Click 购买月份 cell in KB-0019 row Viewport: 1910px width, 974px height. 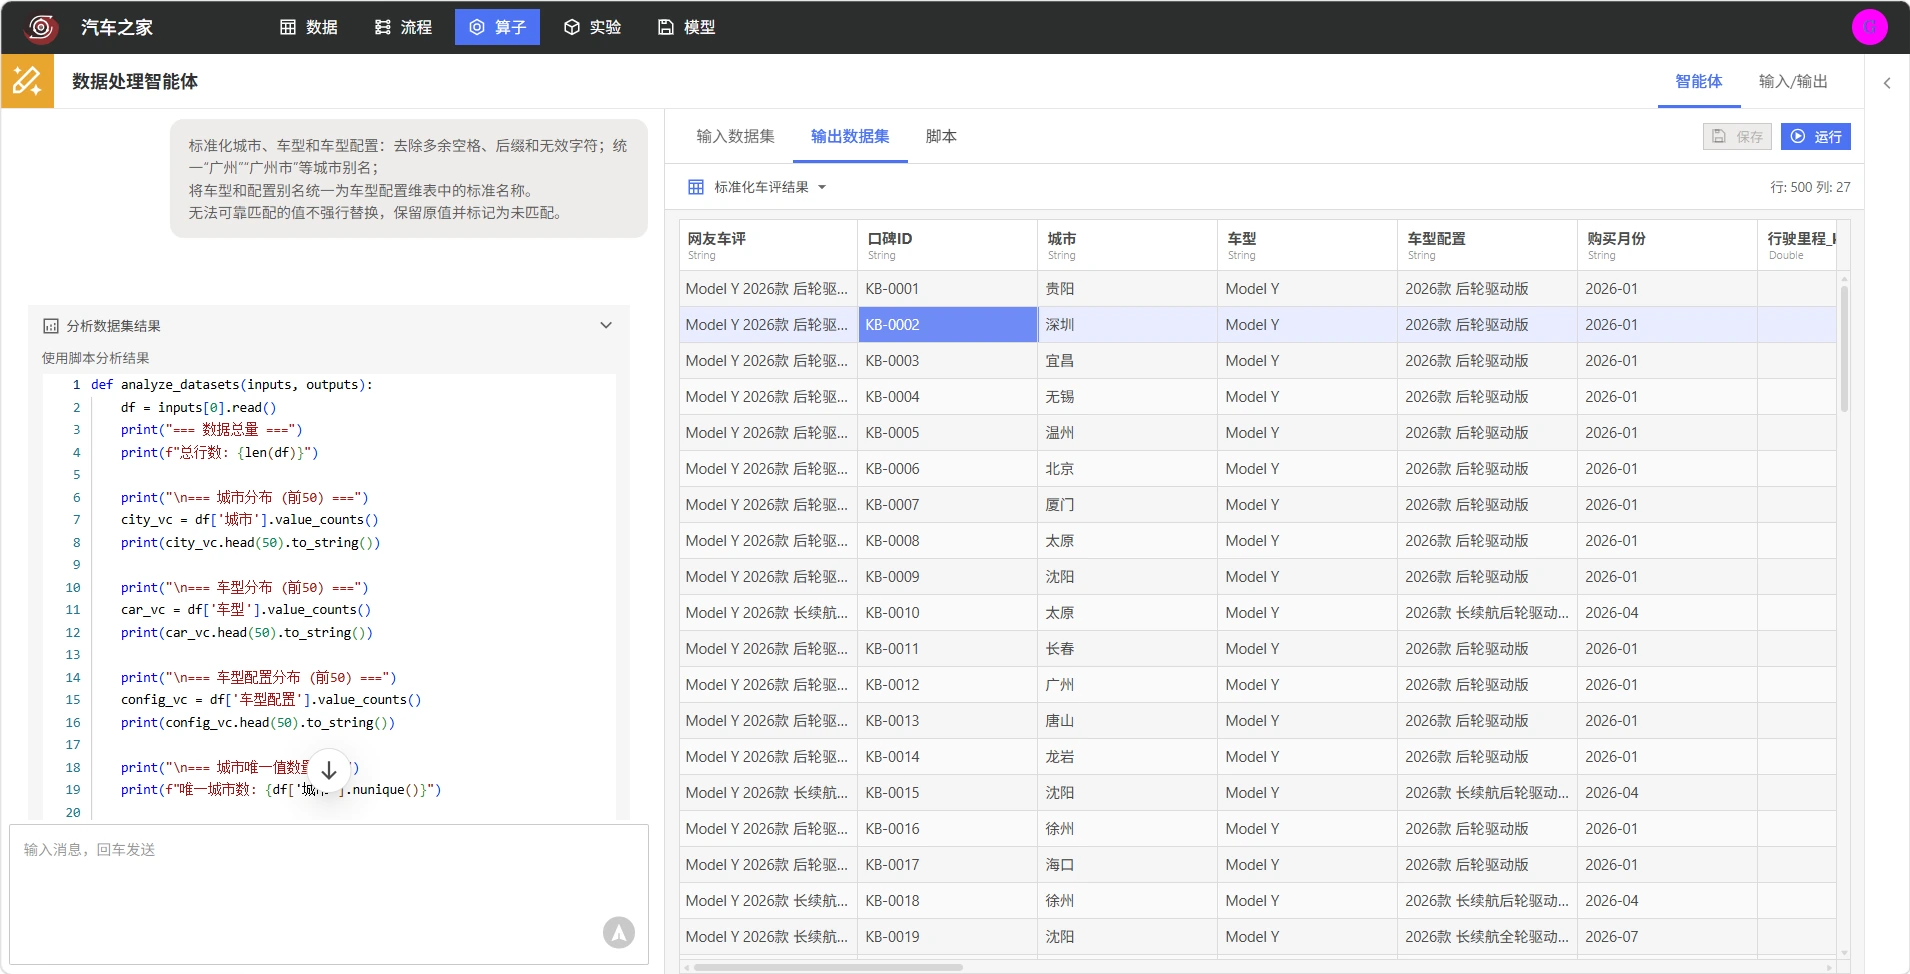1668,937
